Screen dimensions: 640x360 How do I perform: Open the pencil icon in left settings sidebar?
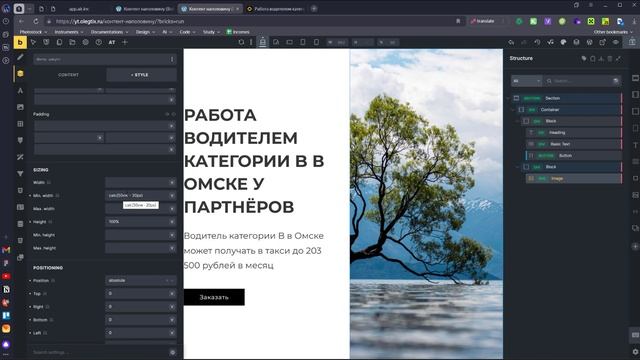[20, 58]
